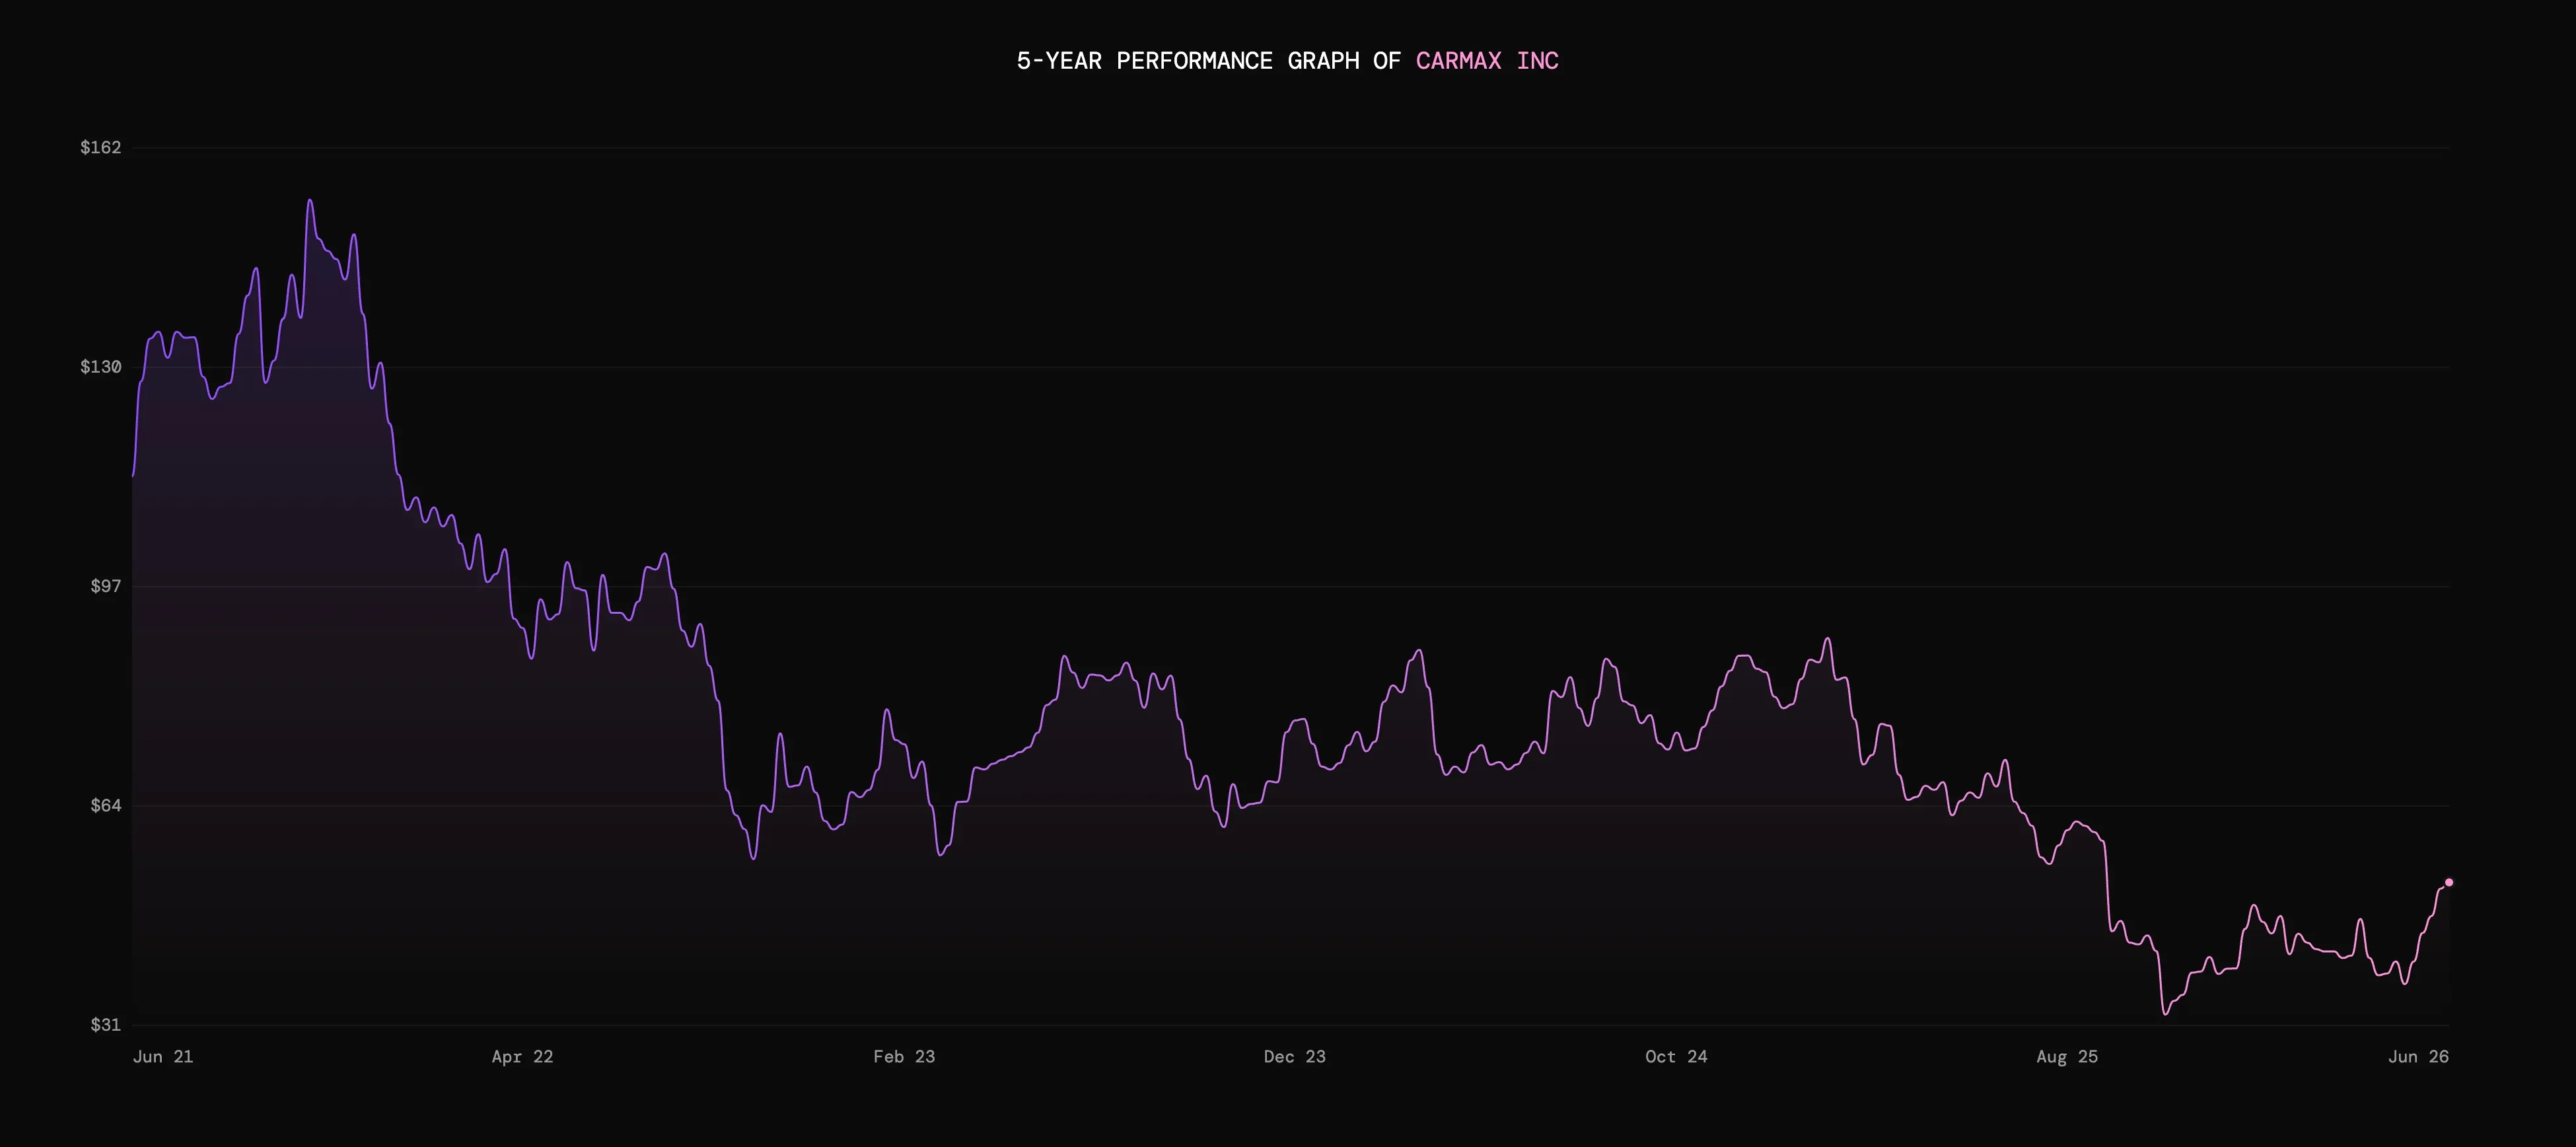Click the $130 y-axis label
The height and width of the screenshot is (1147, 2576).
pyautogui.click(x=100, y=367)
